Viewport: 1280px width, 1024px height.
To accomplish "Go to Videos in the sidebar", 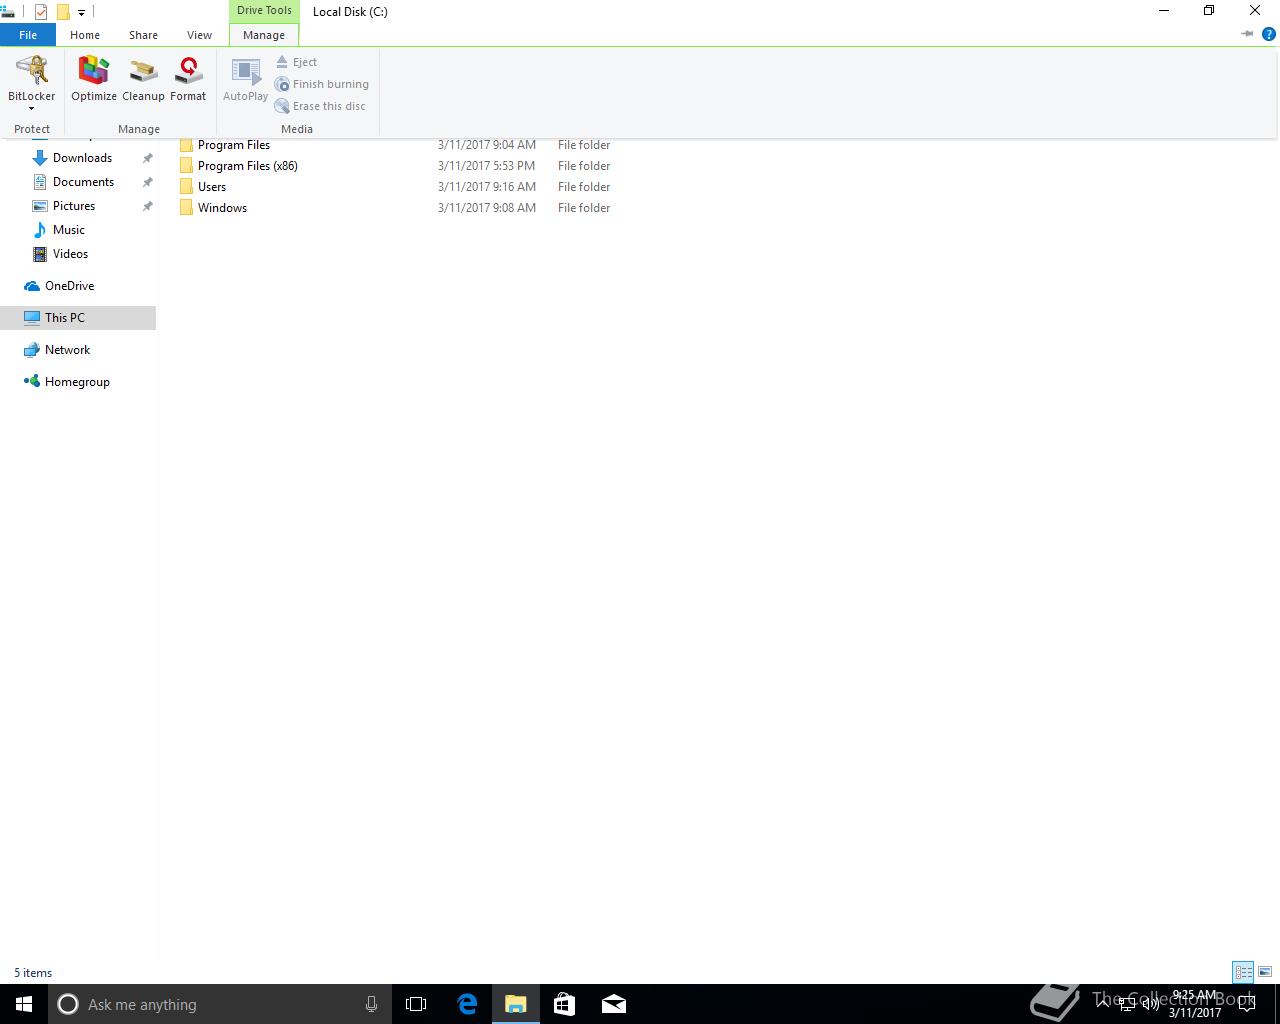I will [70, 254].
